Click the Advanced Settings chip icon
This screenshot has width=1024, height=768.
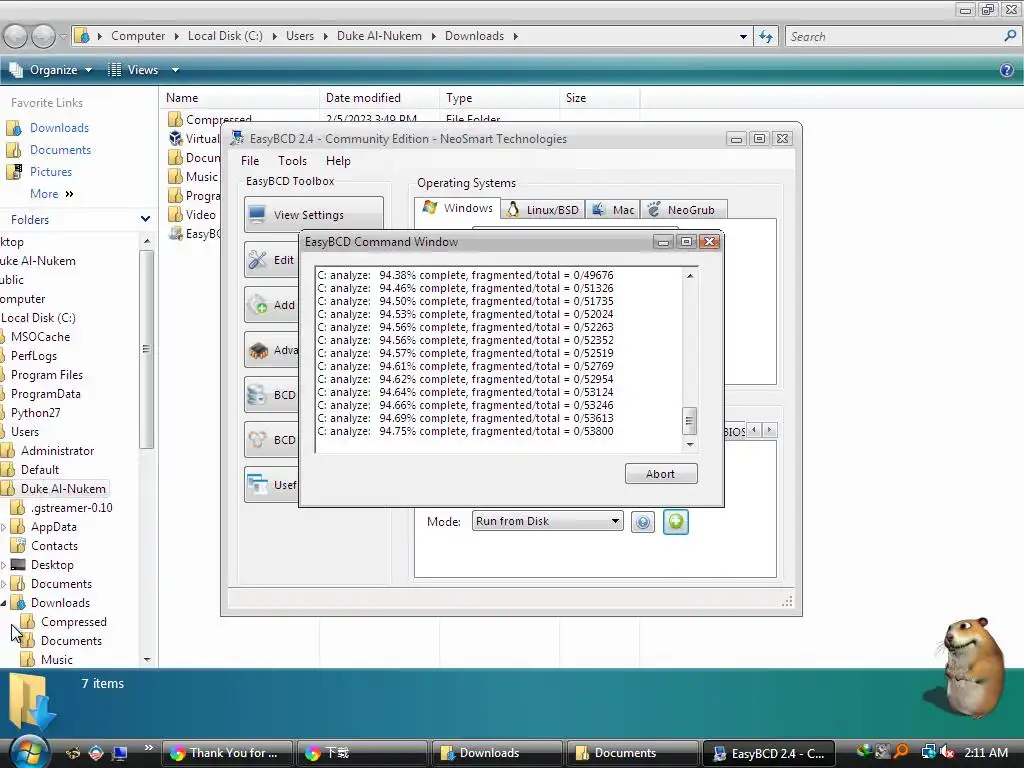click(258, 350)
